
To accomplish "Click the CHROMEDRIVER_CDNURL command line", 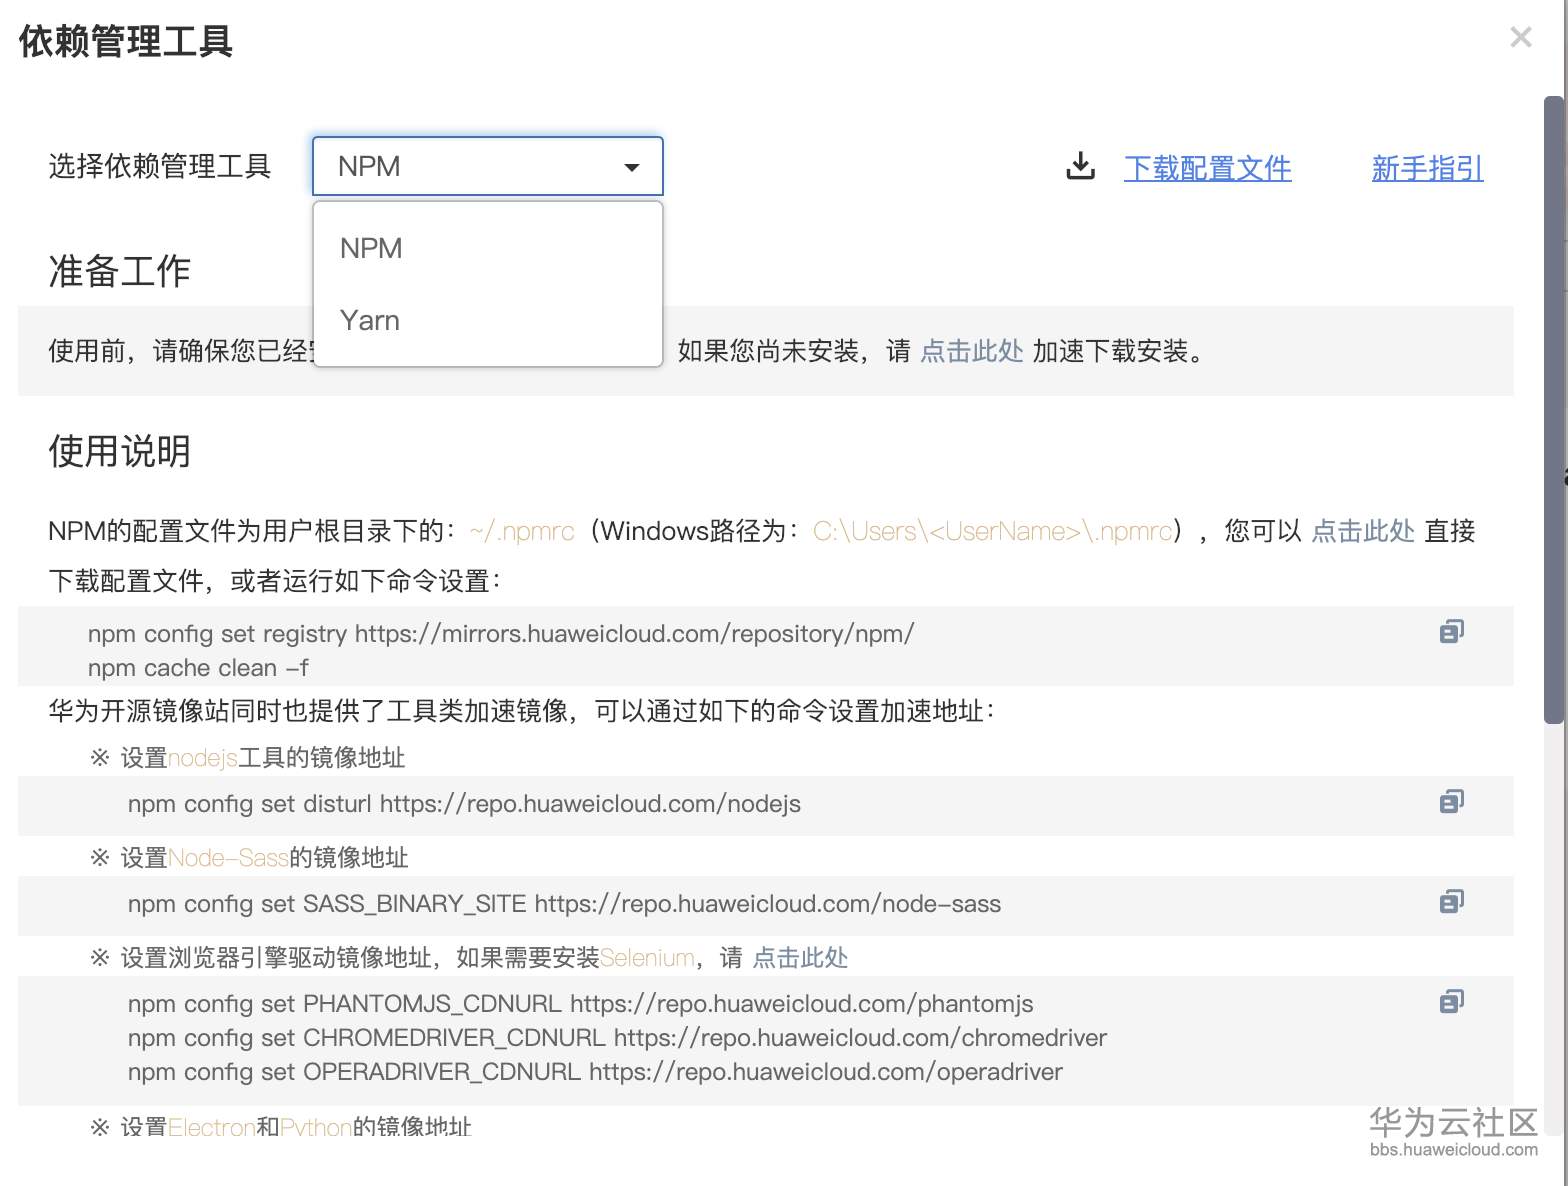I will pyautogui.click(x=617, y=1038).
